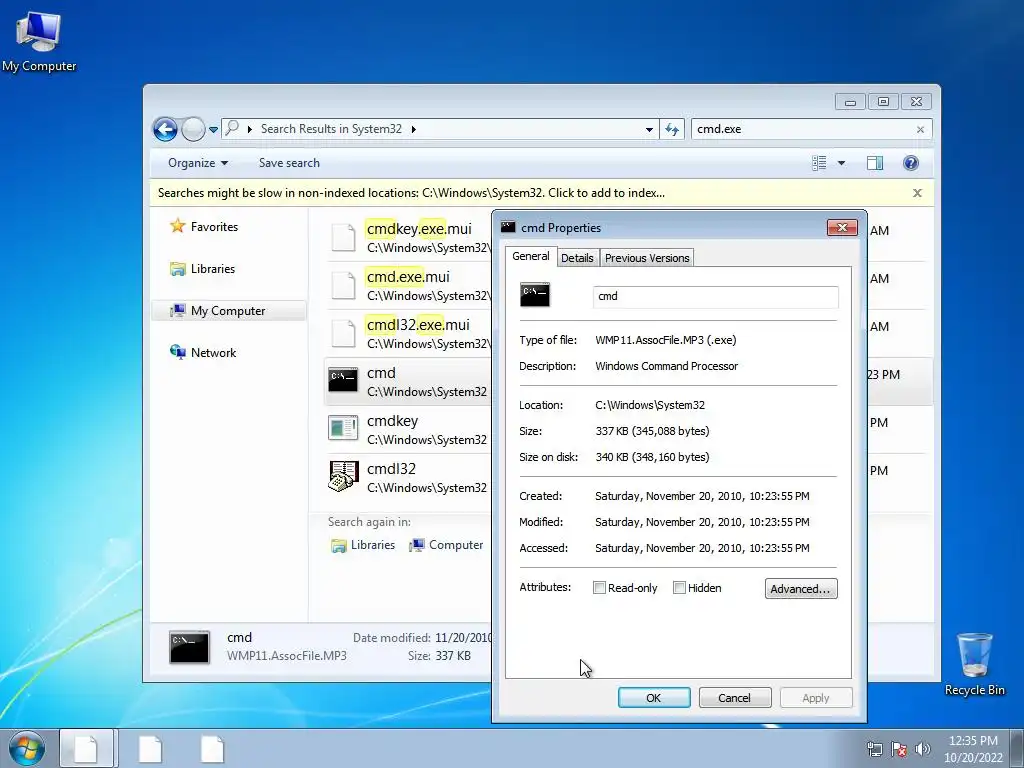Click the address bar search magnifier icon
The height and width of the screenshot is (768, 1024).
click(x=232, y=129)
